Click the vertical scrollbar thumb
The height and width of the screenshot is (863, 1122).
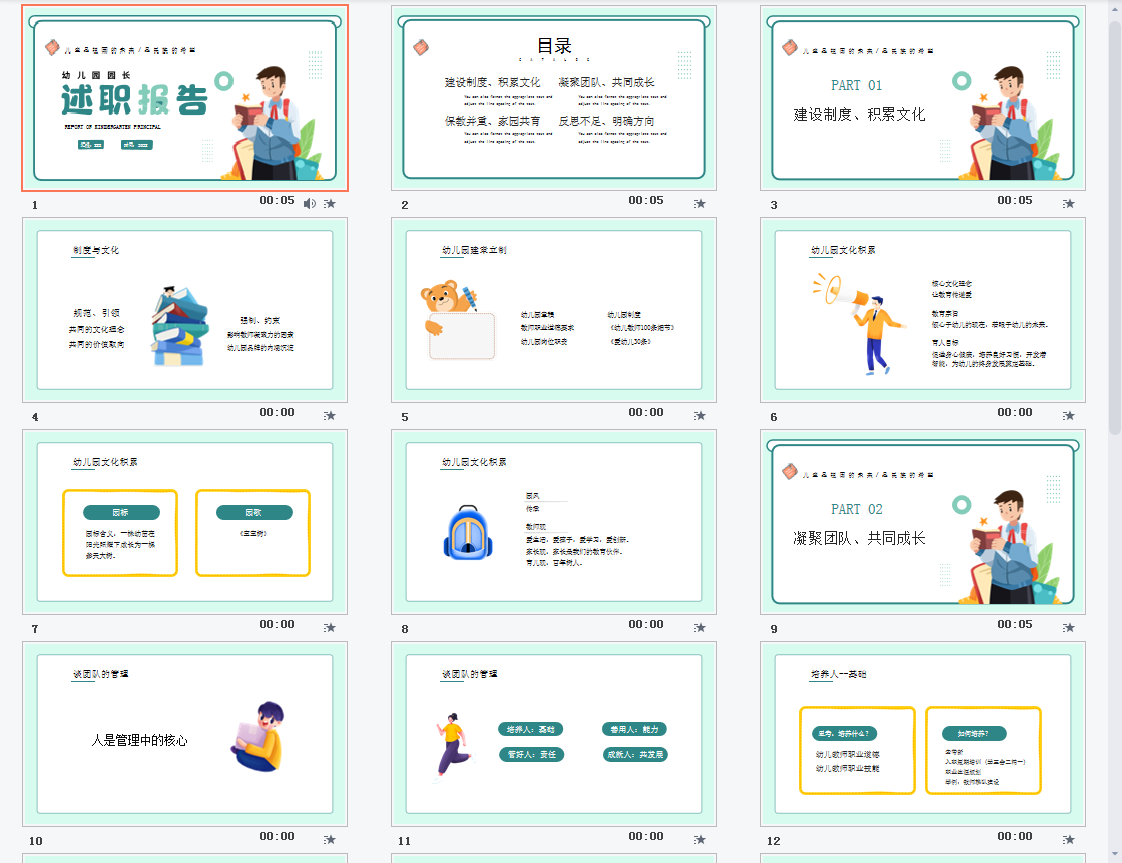1115,228
